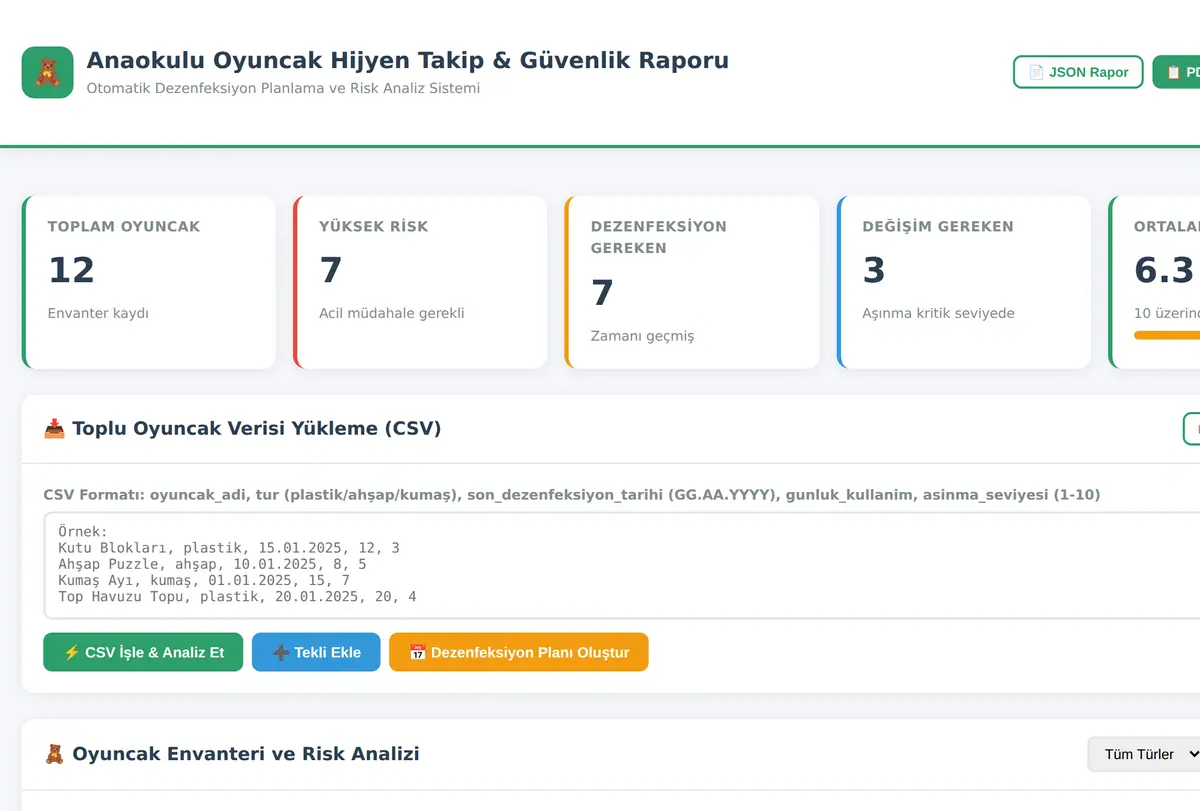Click the plus icon on Tekli Ekle
Image resolution: width=1200 pixels, height=811 pixels.
(x=281, y=653)
